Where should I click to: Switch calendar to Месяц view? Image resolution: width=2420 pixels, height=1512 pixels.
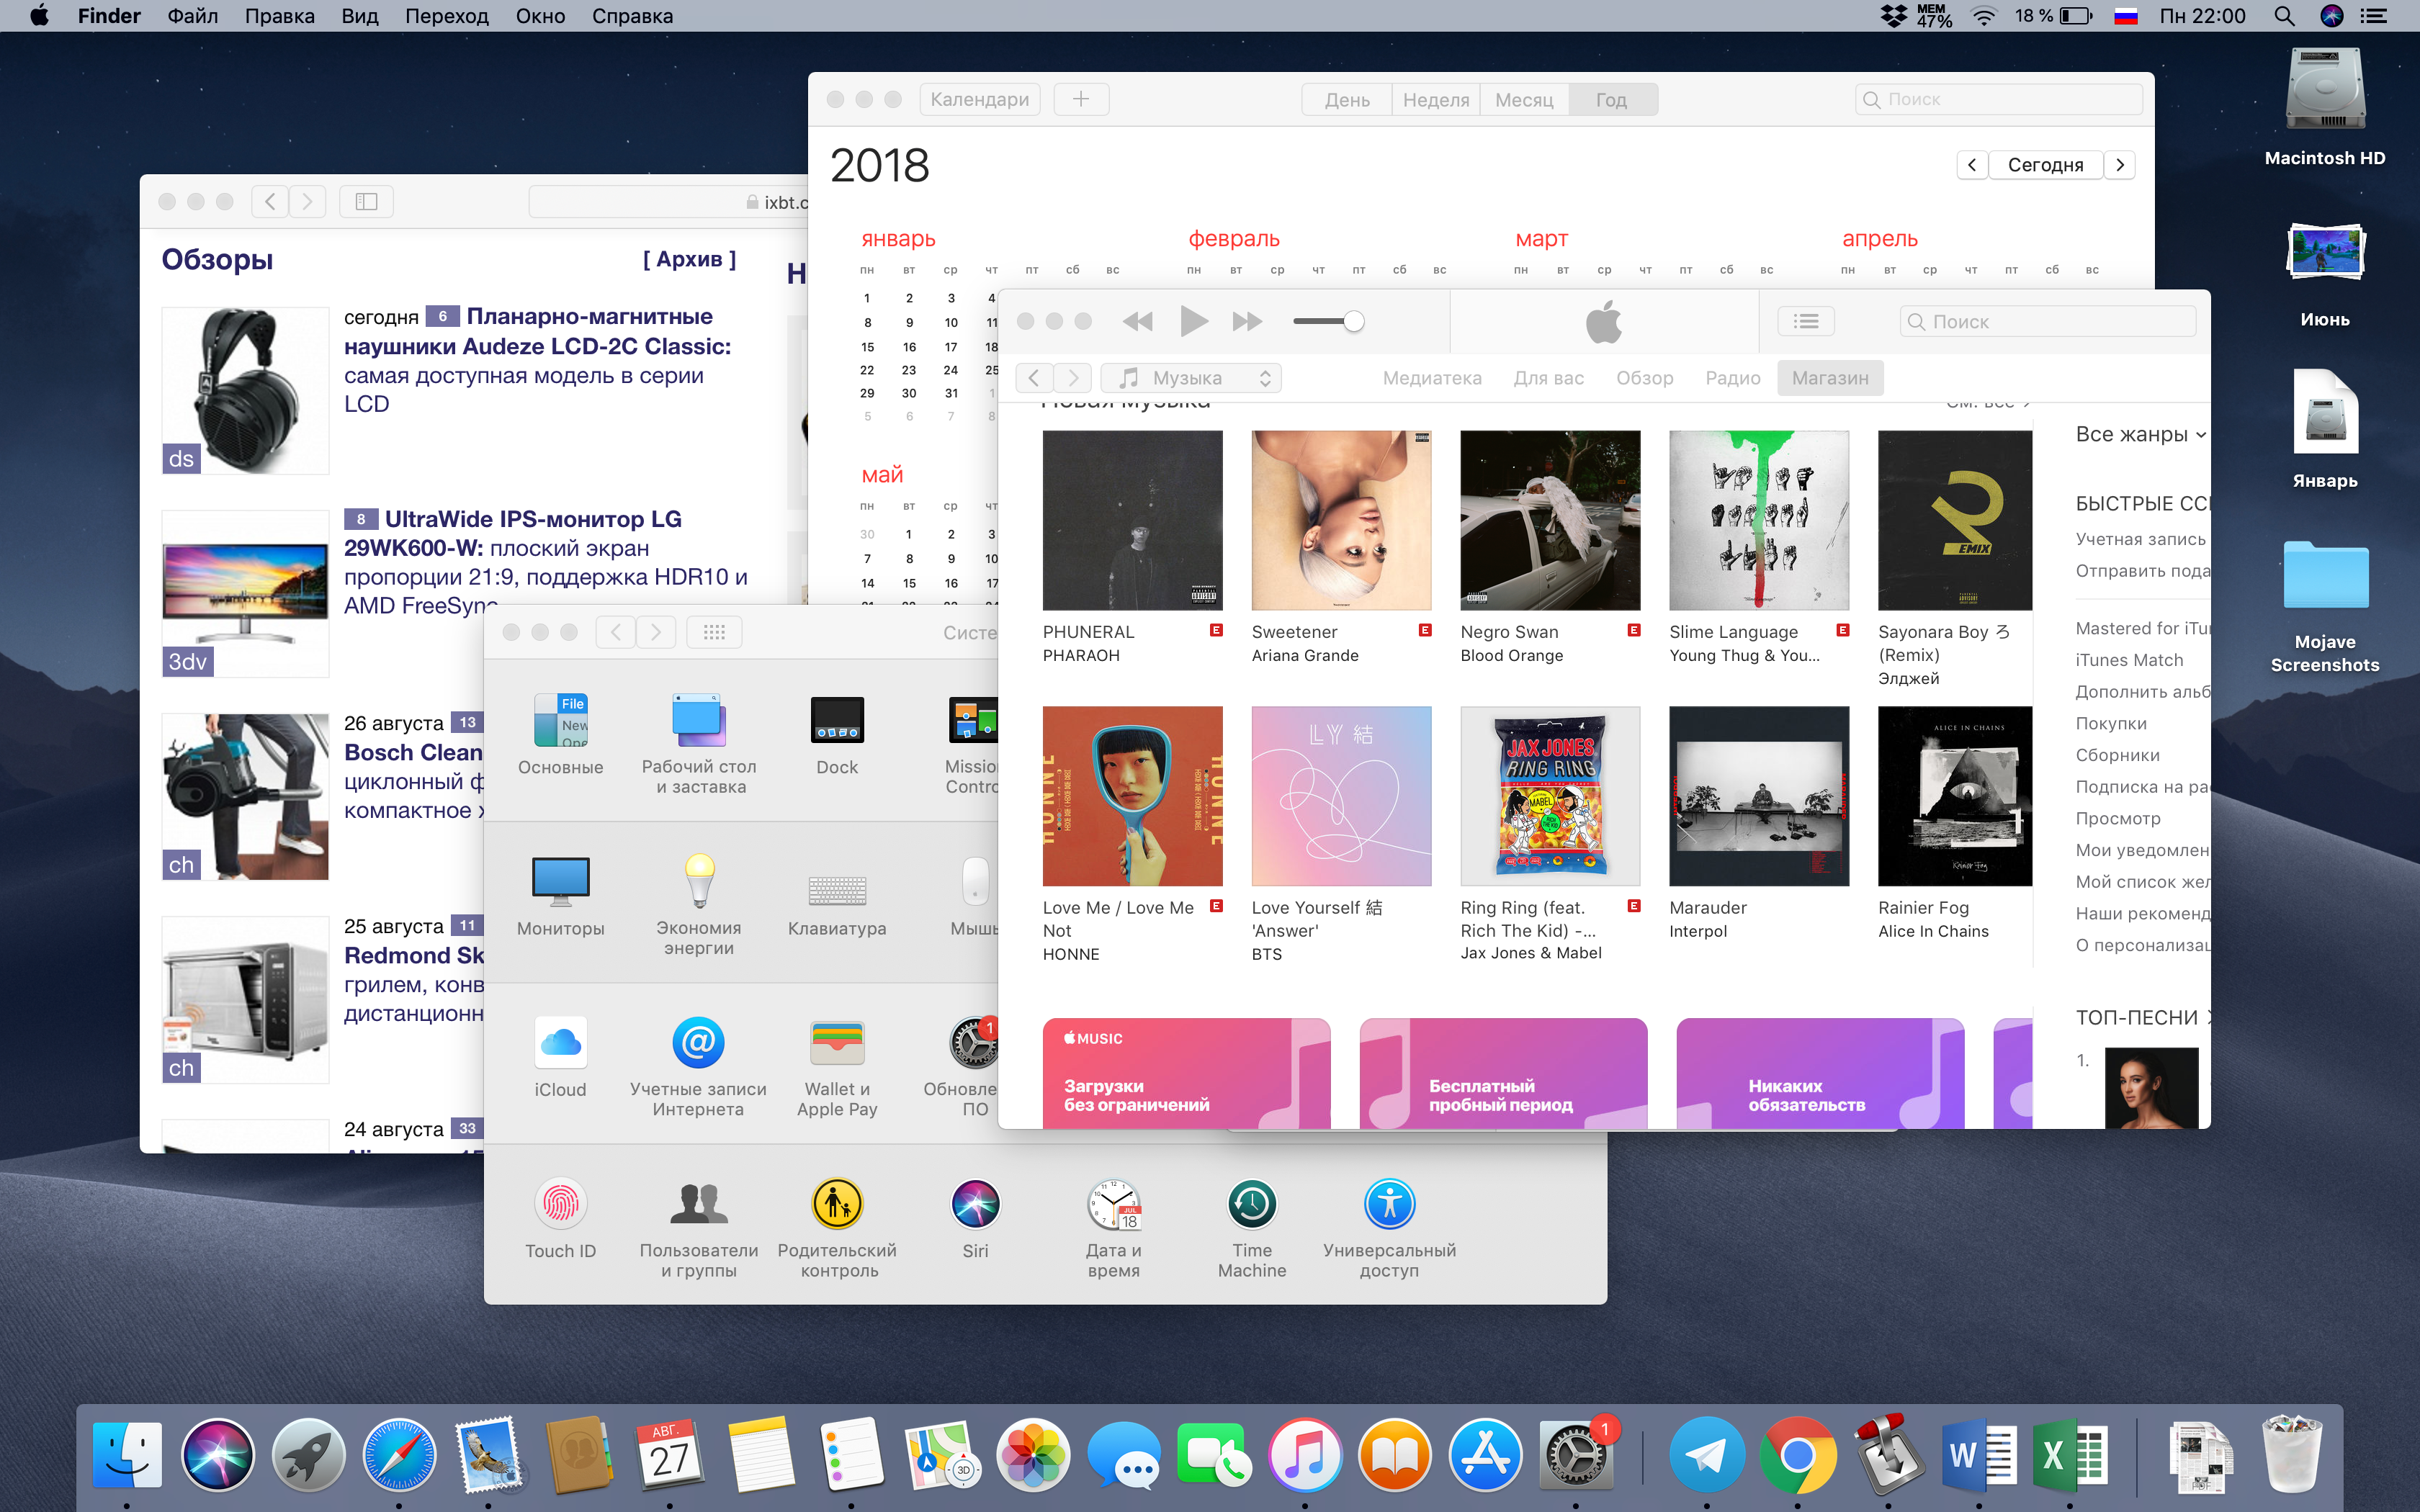(x=1523, y=100)
